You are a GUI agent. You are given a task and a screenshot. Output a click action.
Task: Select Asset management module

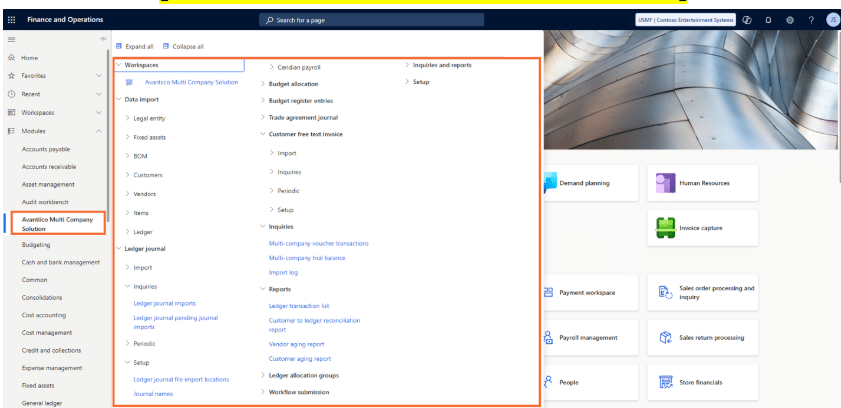pyautogui.click(x=48, y=184)
